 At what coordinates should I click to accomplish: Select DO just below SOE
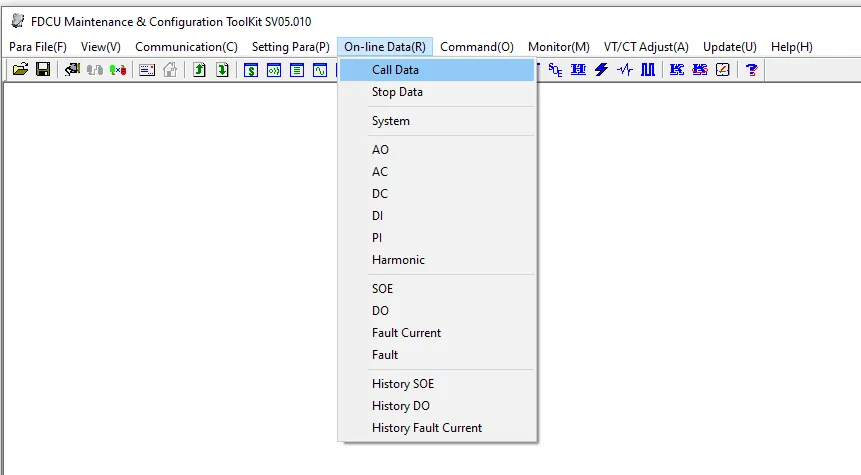pyautogui.click(x=437, y=311)
